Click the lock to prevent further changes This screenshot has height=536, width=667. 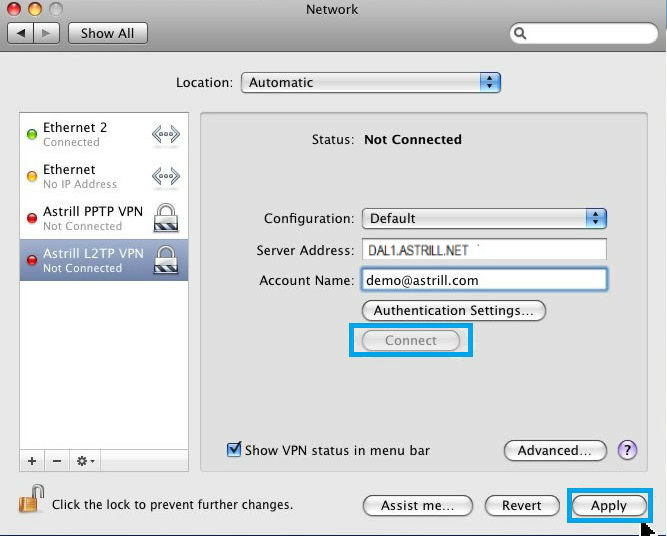tap(31, 499)
